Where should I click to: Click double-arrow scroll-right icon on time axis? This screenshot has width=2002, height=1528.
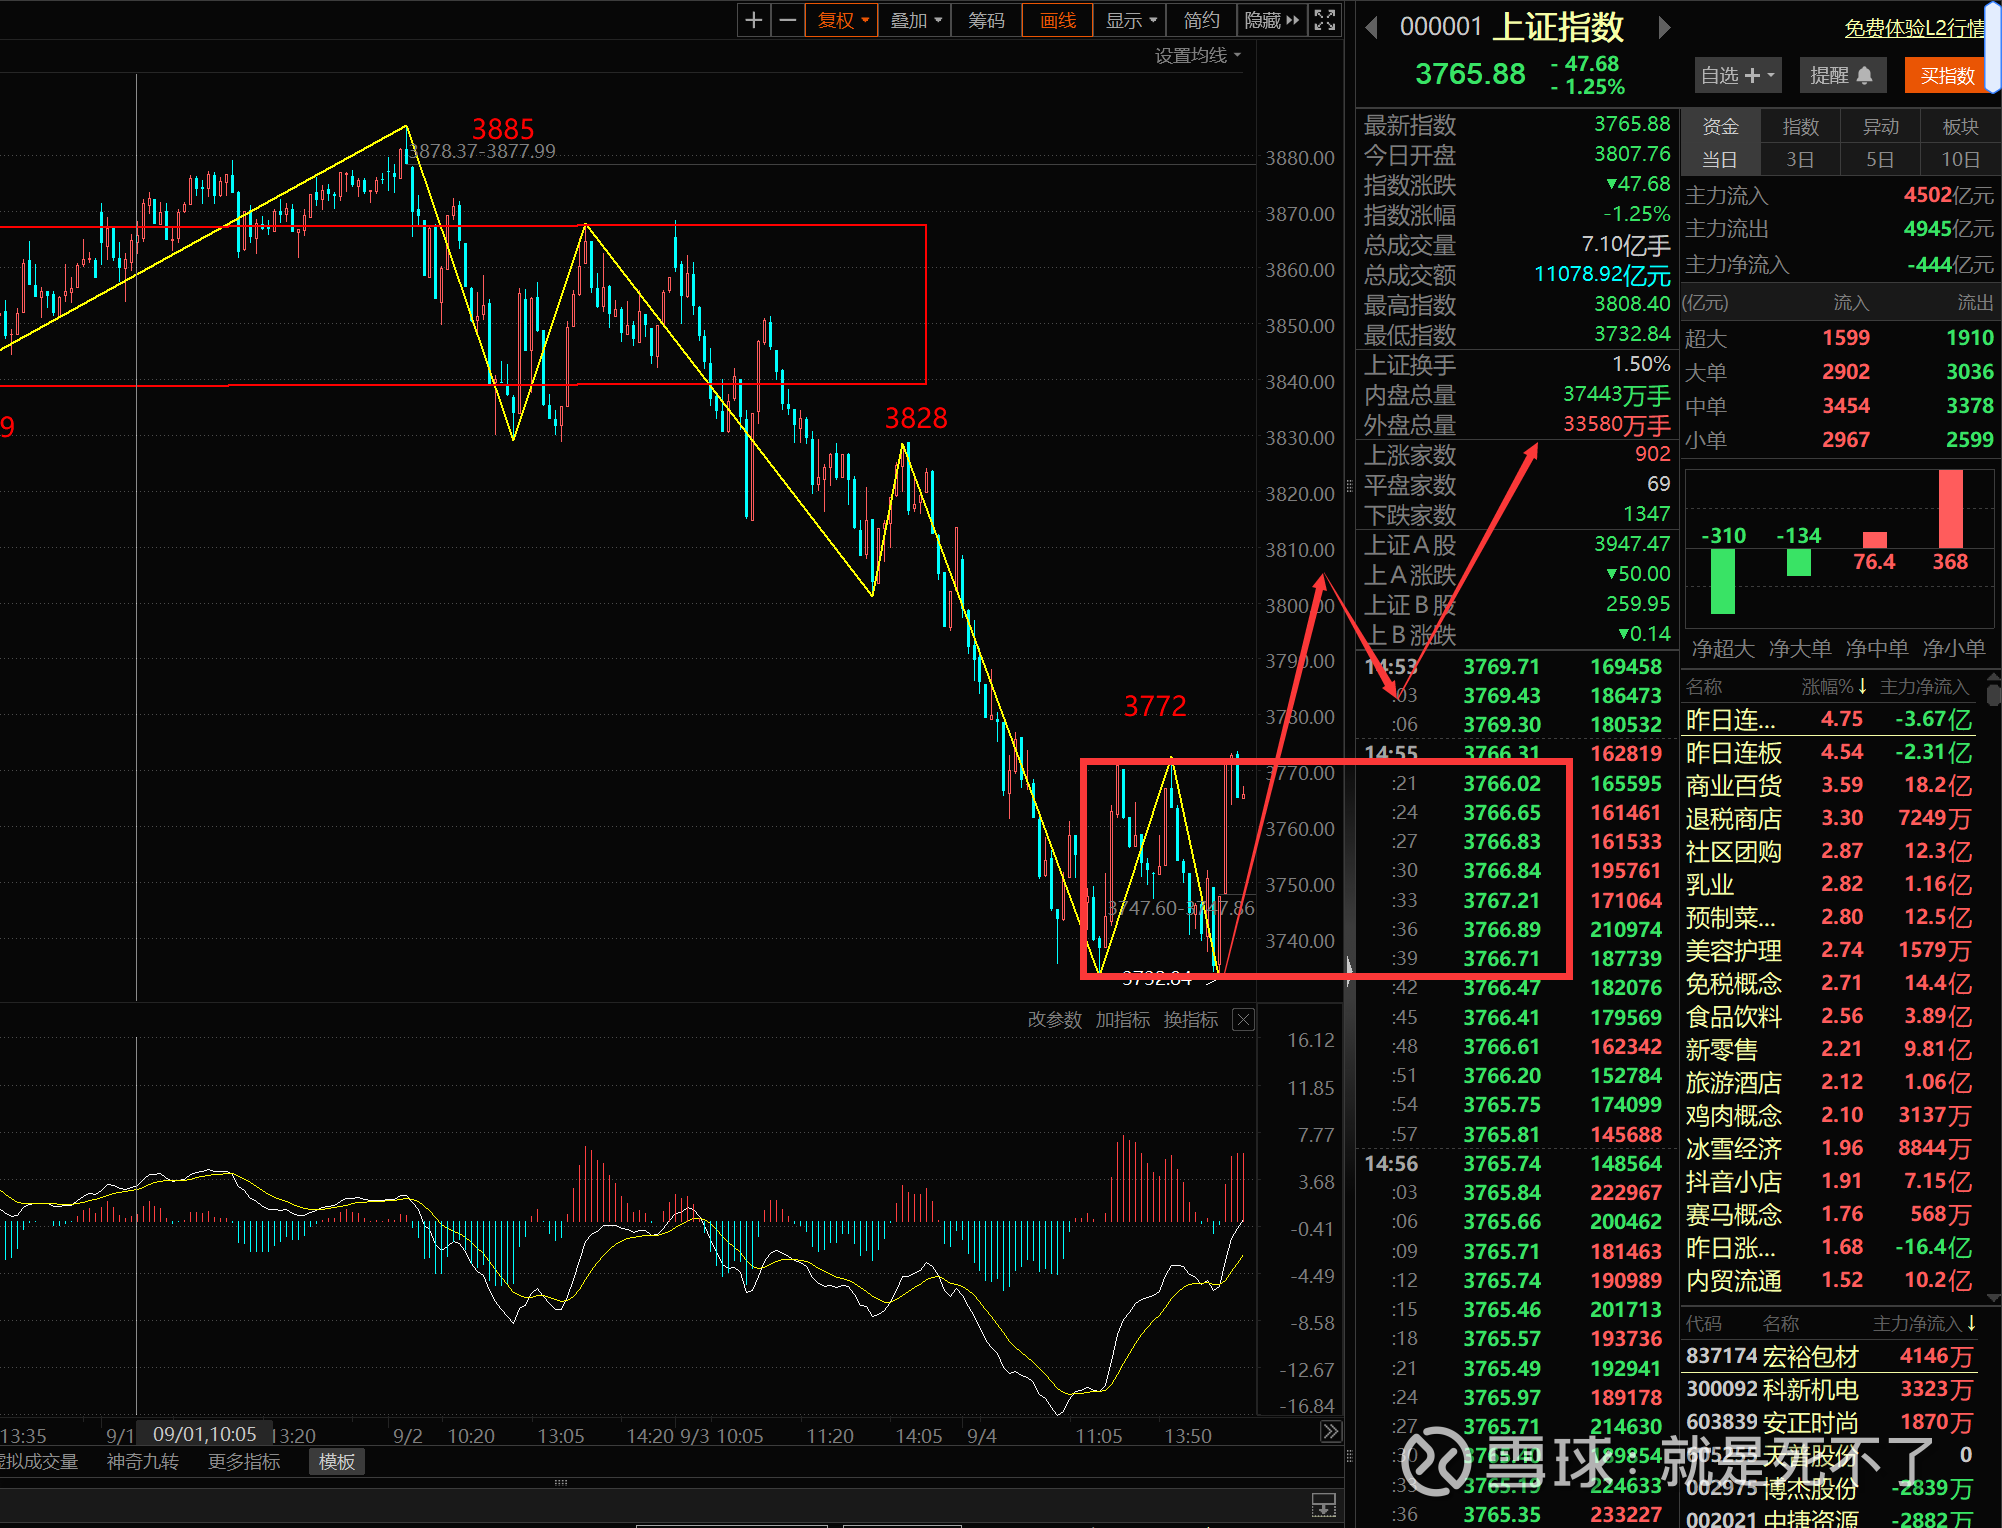click(1330, 1432)
